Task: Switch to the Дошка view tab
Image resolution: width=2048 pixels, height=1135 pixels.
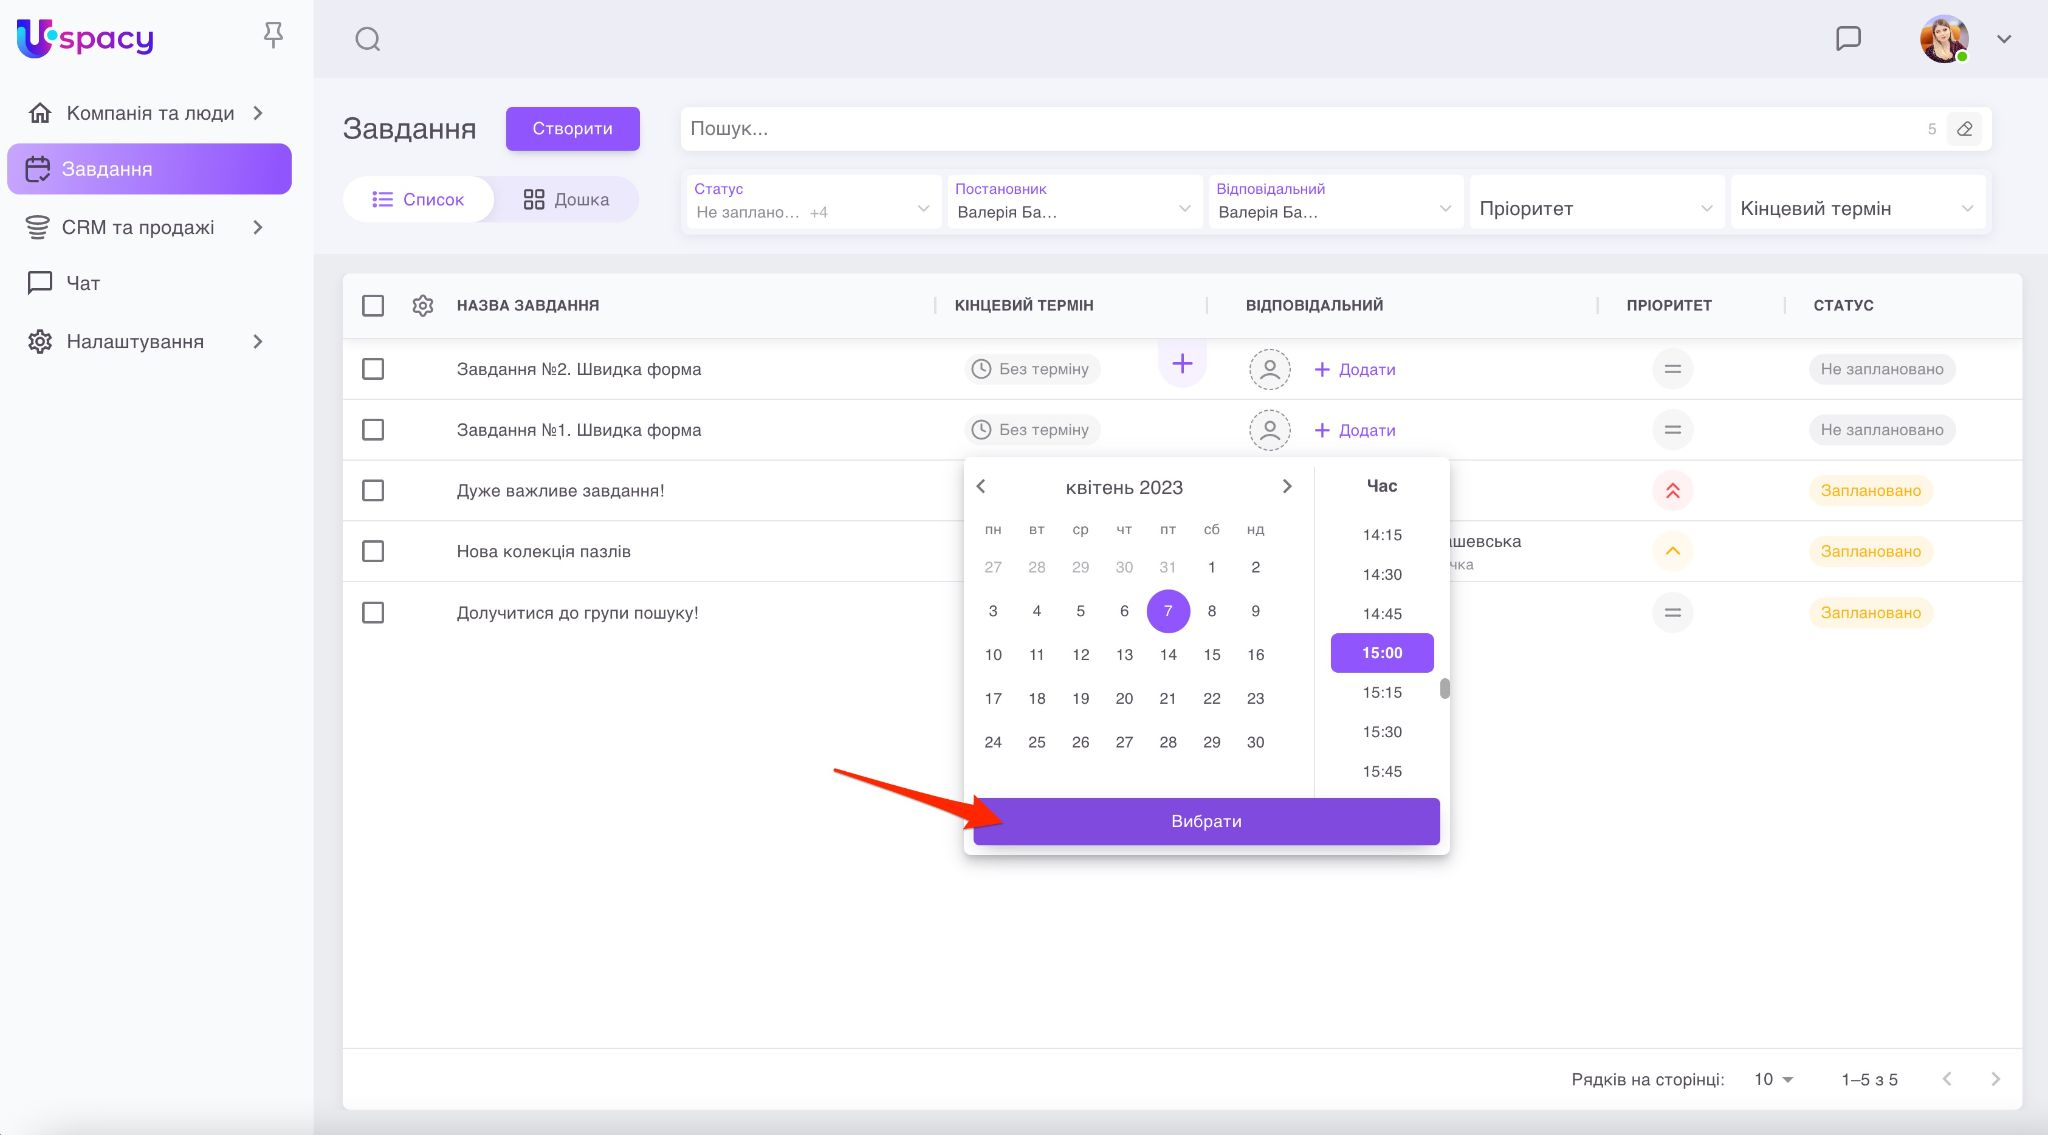Action: coord(566,199)
